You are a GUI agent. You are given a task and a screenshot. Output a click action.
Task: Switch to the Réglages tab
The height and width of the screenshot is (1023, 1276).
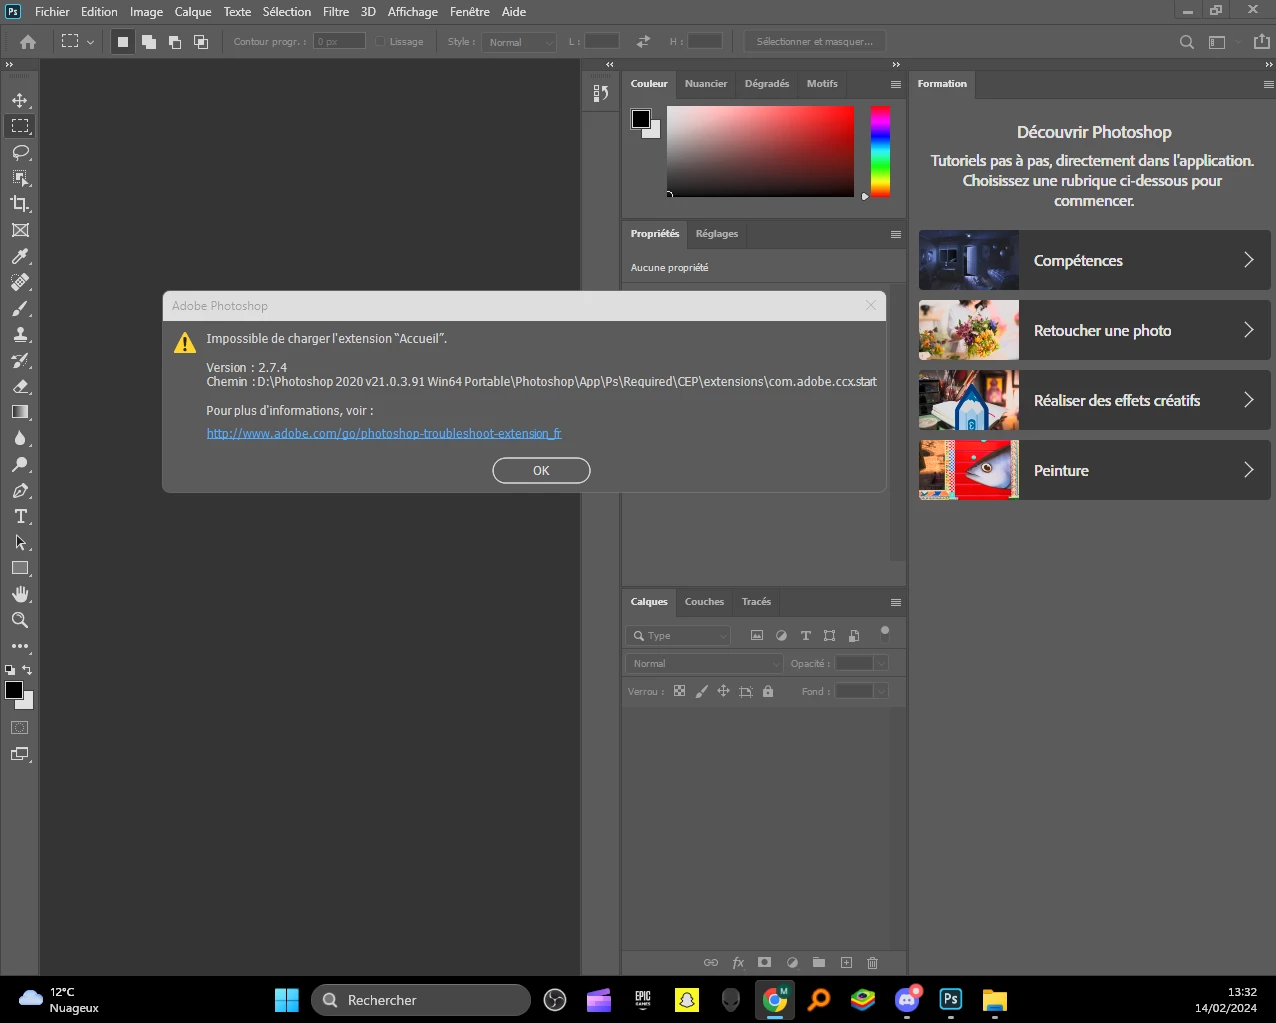tap(717, 234)
